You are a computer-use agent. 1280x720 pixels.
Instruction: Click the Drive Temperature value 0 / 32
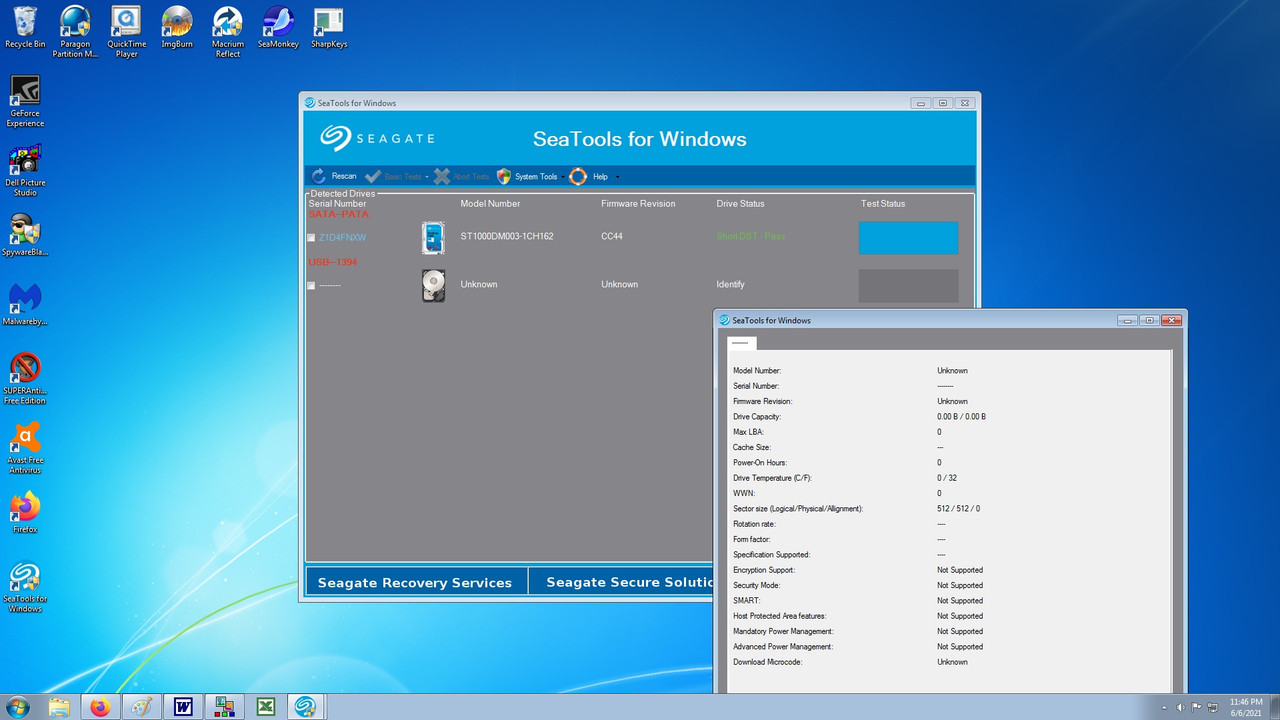[947, 478]
